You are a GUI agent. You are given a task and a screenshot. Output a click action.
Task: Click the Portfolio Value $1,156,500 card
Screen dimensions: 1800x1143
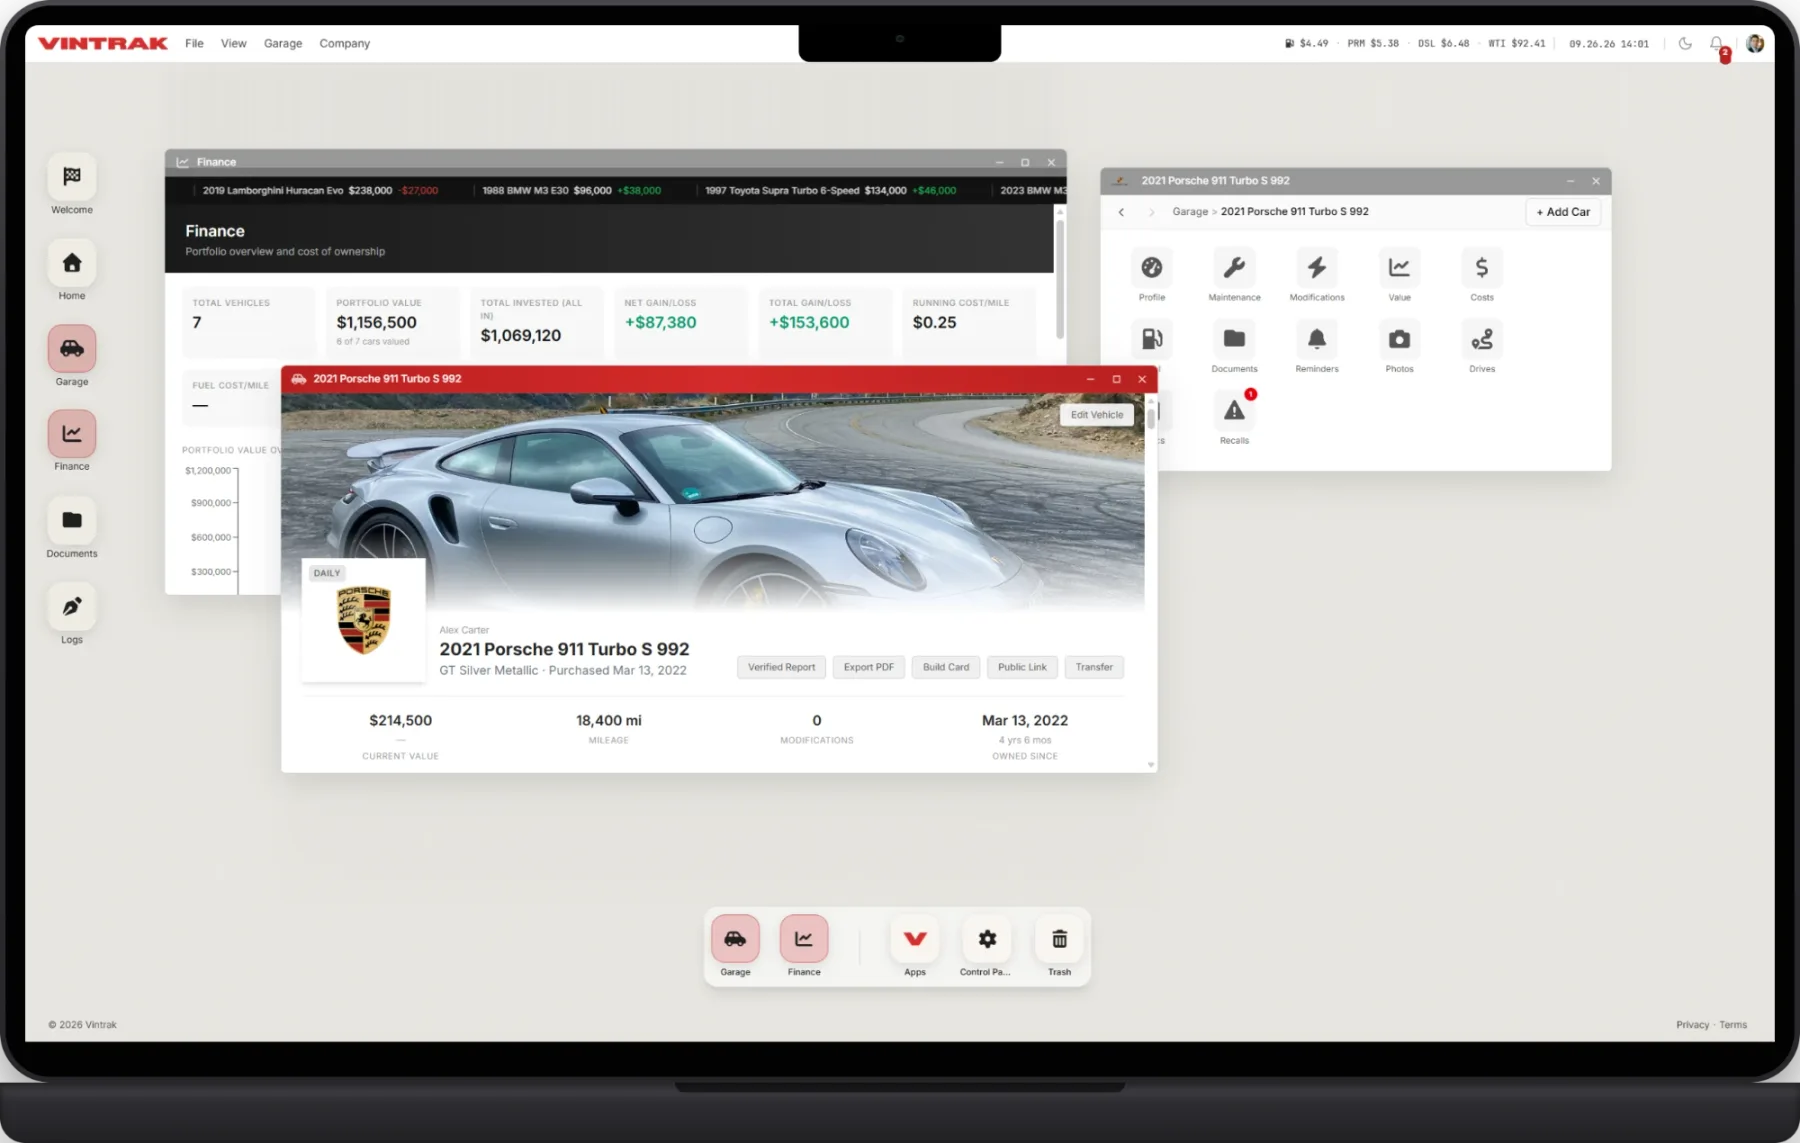(x=393, y=322)
